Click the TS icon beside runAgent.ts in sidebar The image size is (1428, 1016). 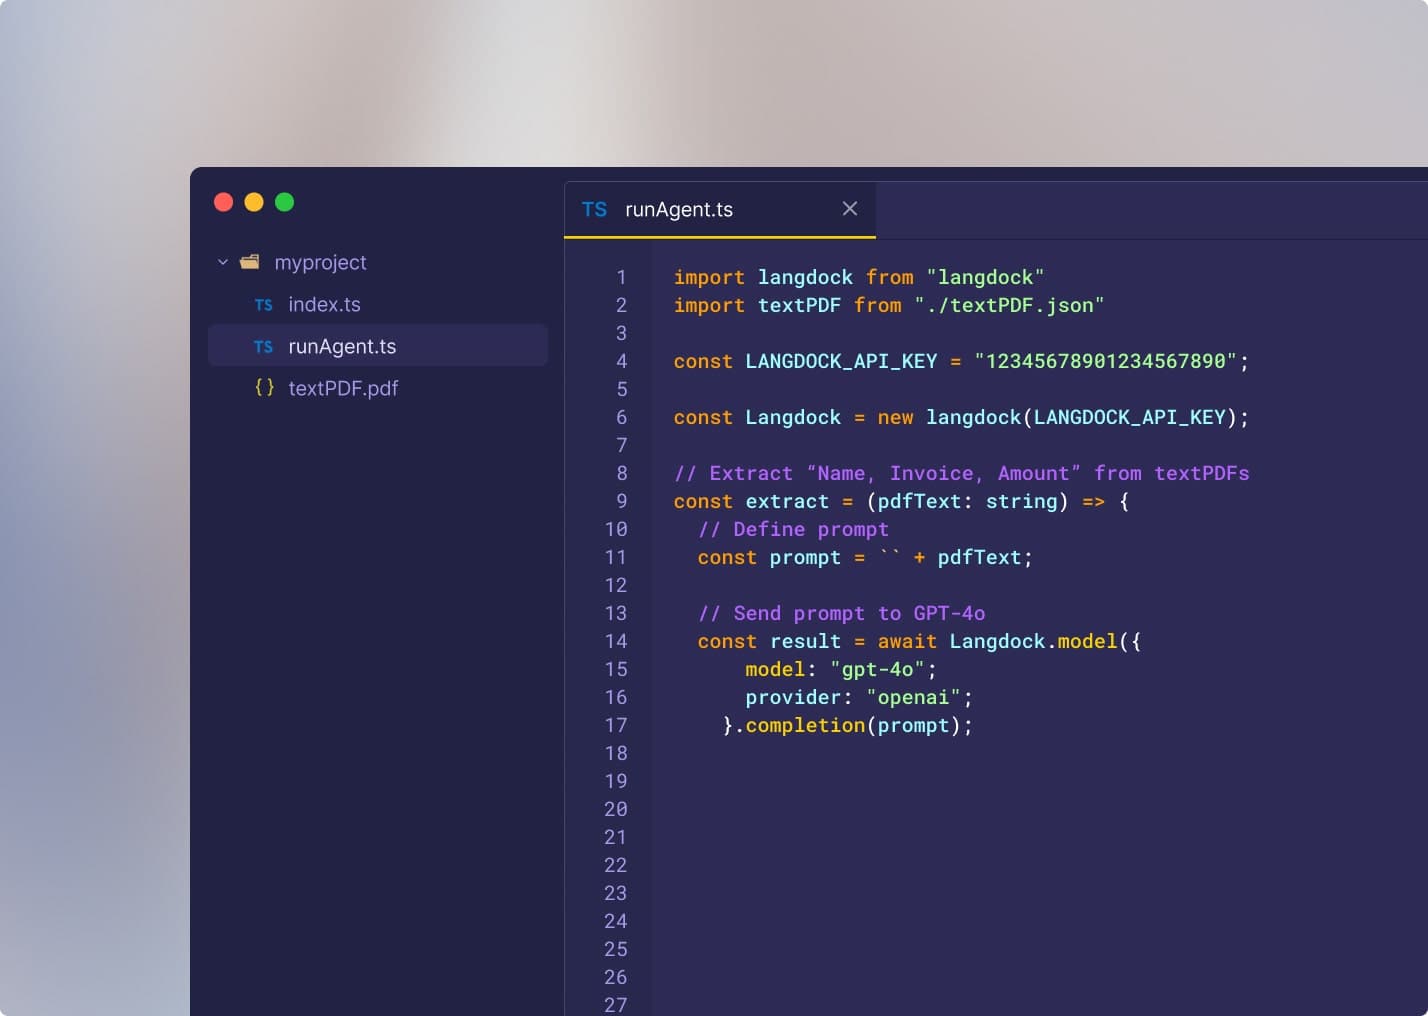(x=263, y=347)
